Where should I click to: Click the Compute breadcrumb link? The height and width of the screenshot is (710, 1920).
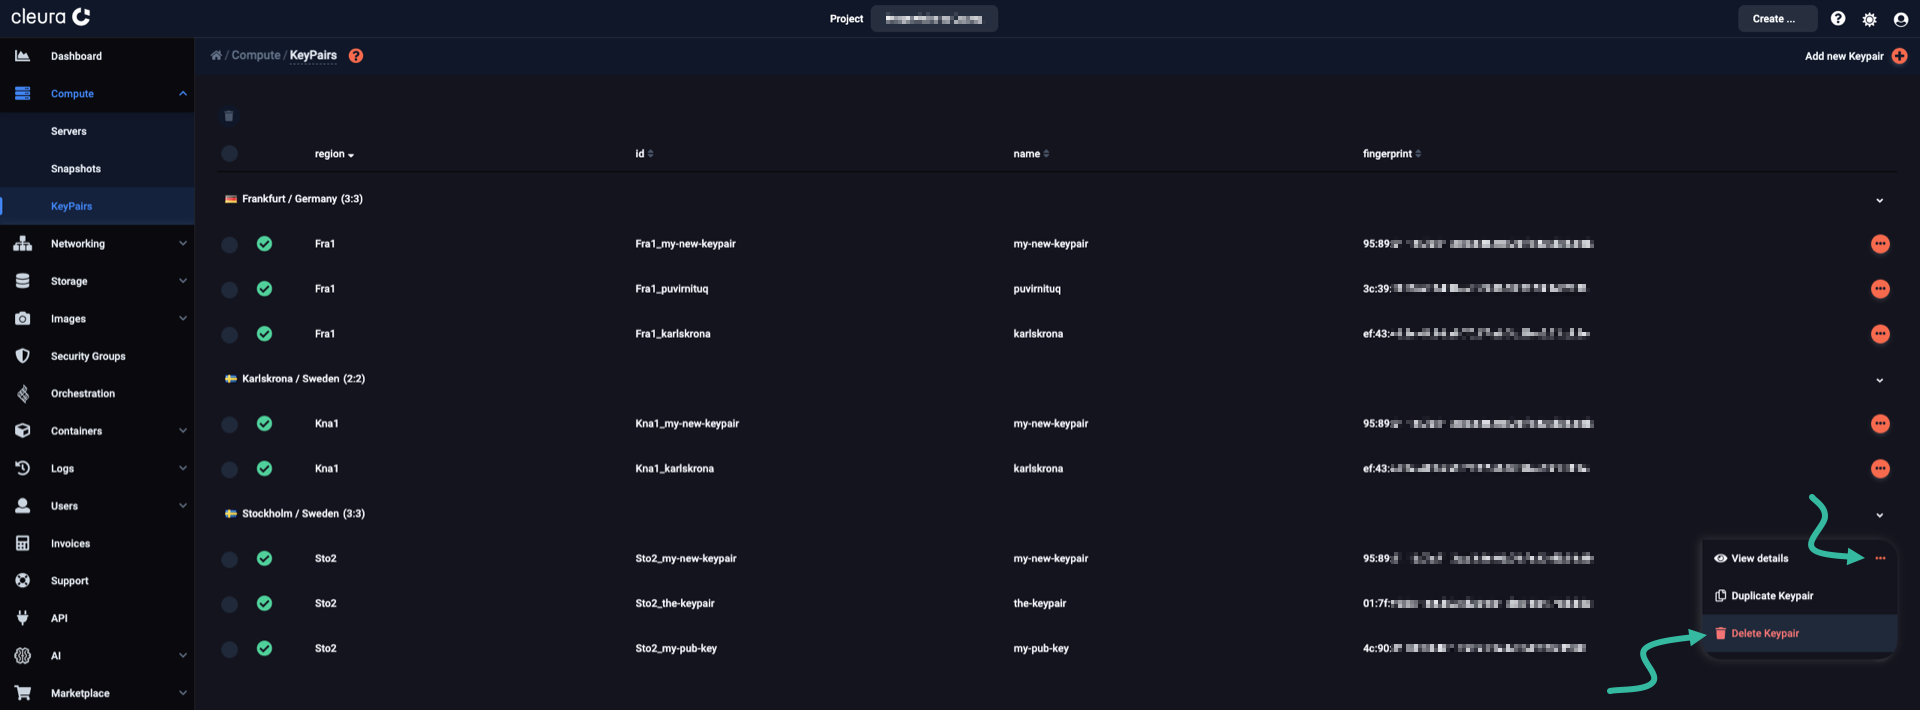256,55
